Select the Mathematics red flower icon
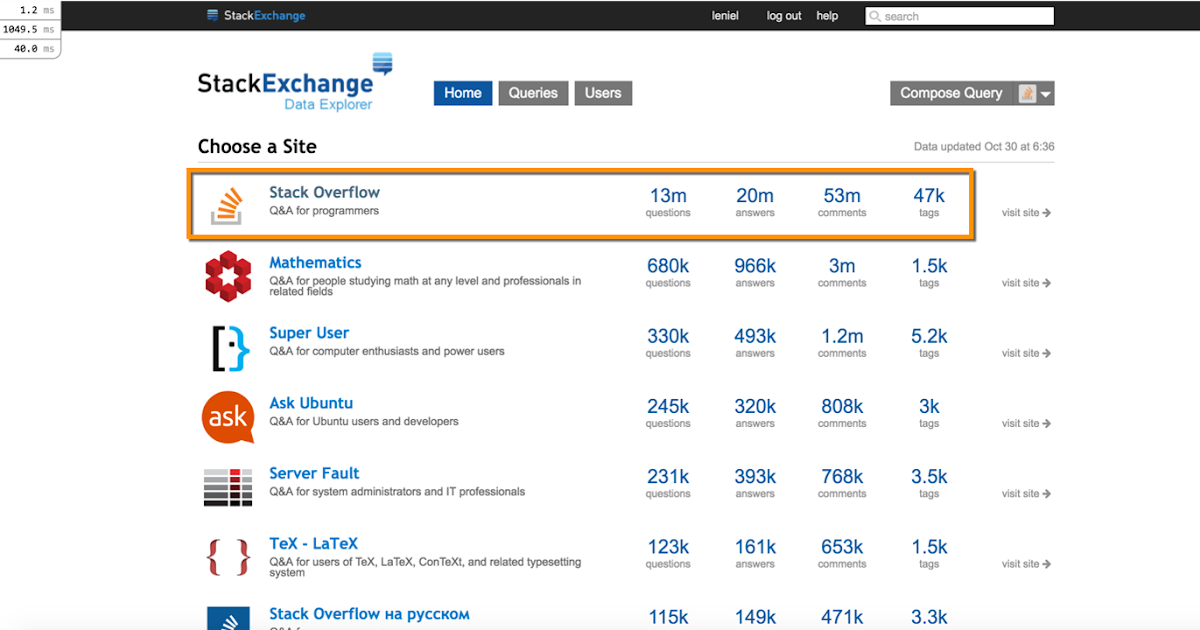Image resolution: width=1200 pixels, height=630 pixels. (x=230, y=277)
